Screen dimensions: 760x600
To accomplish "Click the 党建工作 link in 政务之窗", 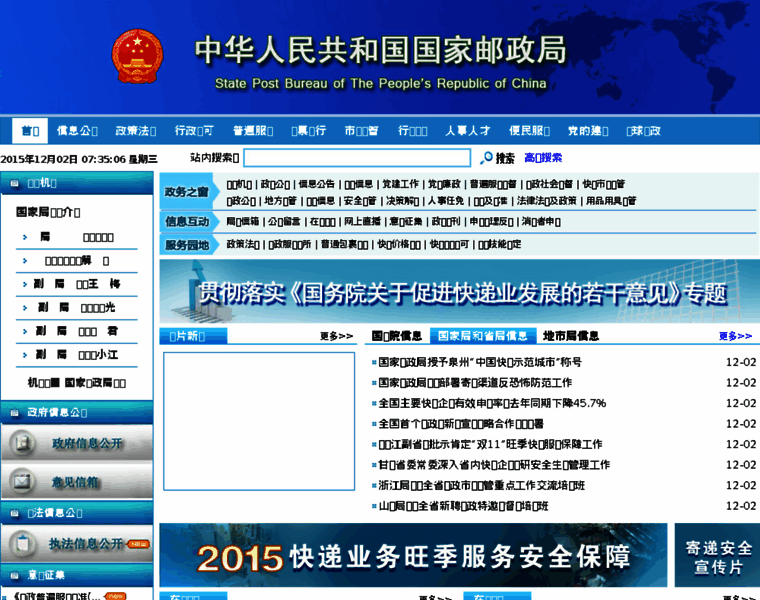I will [400, 184].
